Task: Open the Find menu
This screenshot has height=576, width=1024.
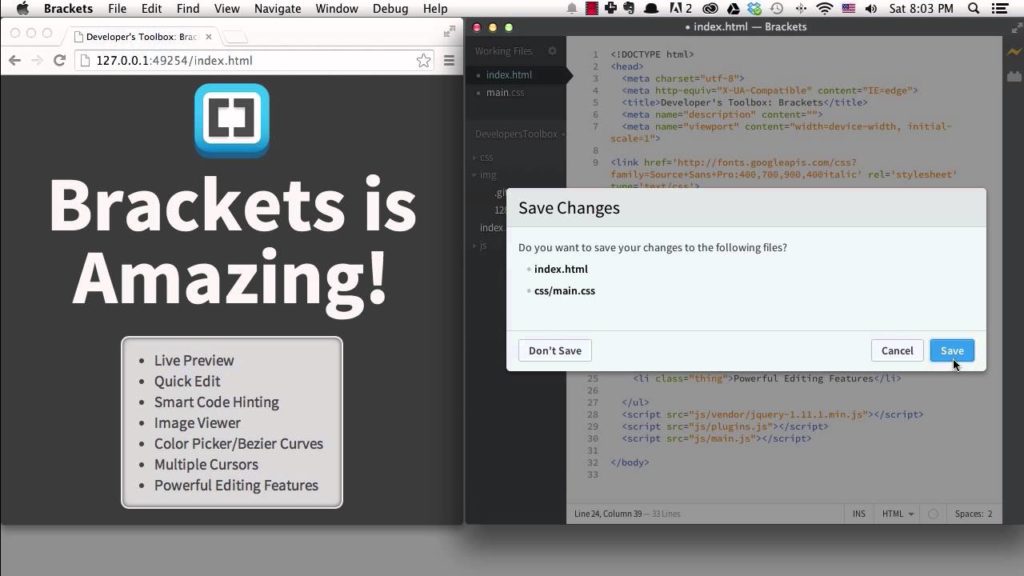Action: click(x=187, y=8)
